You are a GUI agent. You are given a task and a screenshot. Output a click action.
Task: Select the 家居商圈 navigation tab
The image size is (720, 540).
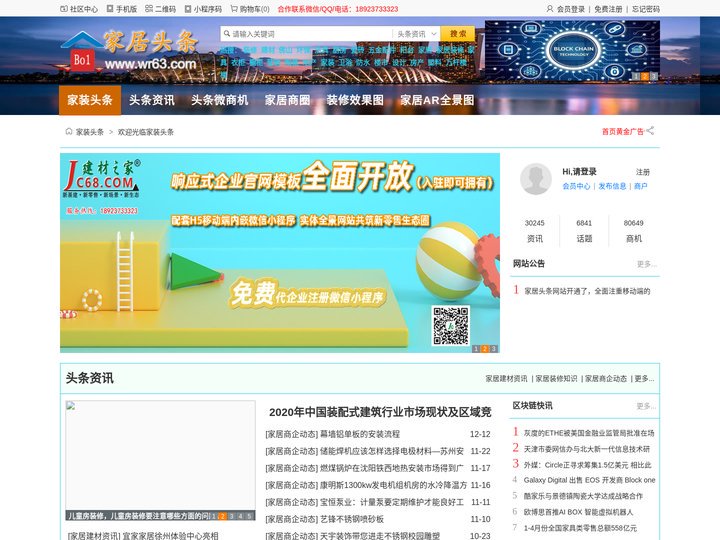[287, 100]
